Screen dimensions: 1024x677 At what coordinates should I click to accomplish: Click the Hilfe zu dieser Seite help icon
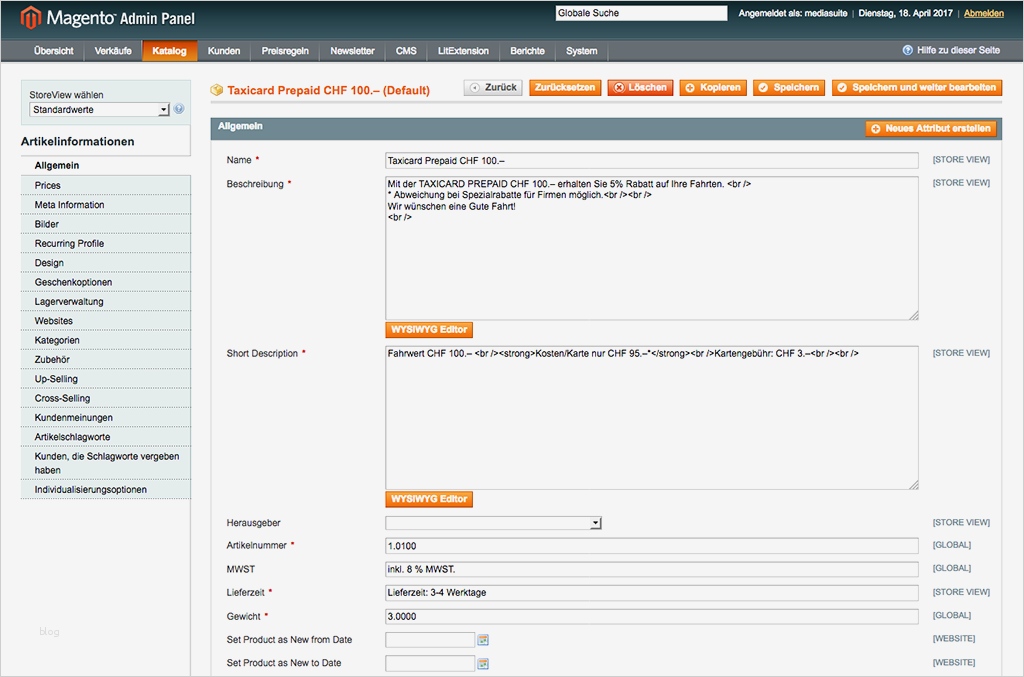tap(907, 50)
